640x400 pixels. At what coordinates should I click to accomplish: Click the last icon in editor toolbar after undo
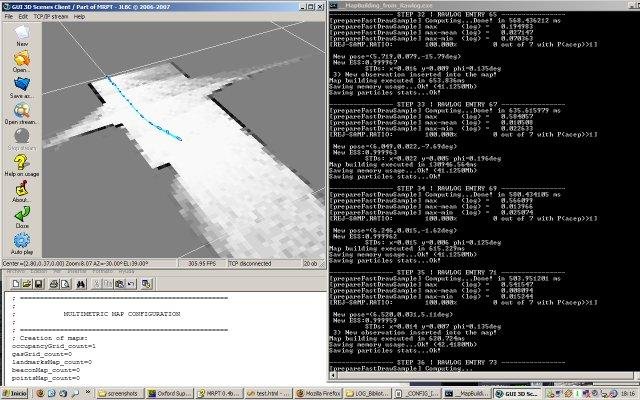pos(147,284)
